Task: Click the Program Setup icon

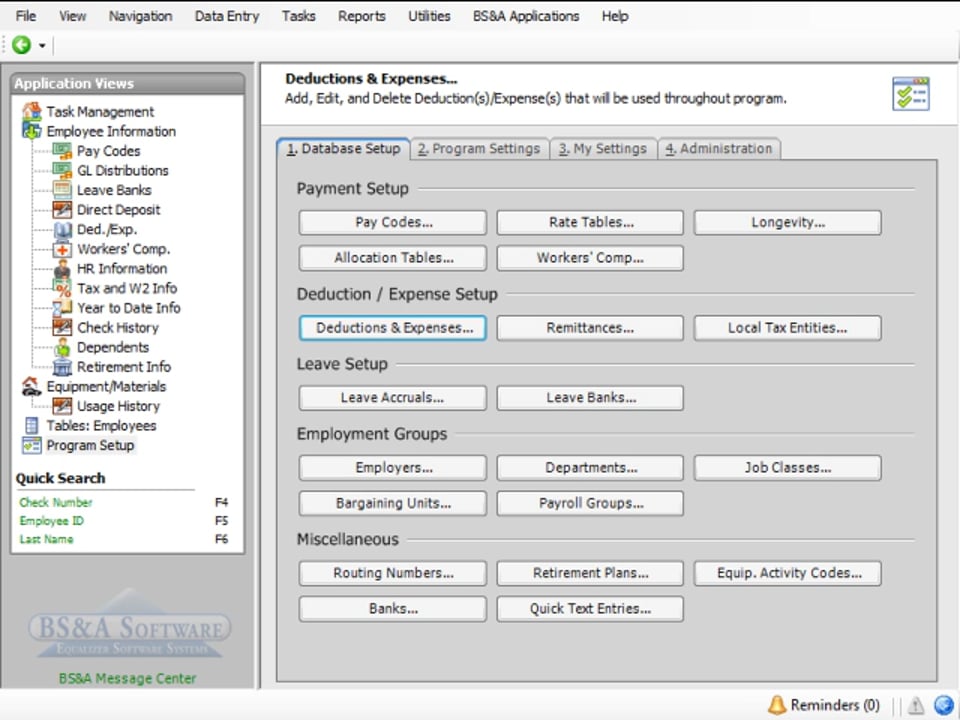Action: click(32, 445)
